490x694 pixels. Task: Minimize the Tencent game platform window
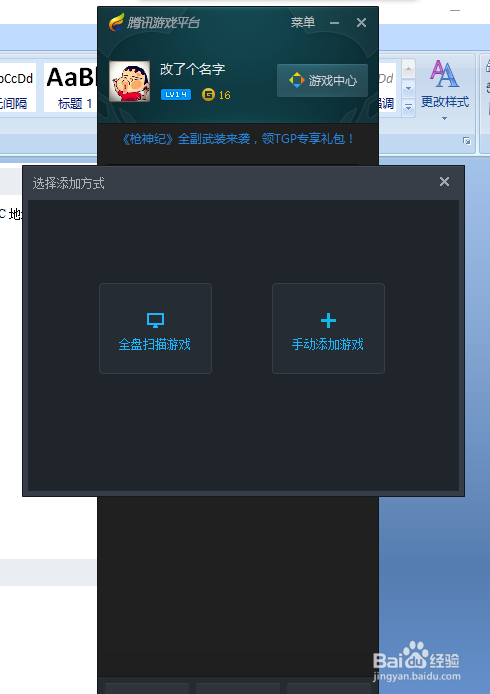(335, 23)
